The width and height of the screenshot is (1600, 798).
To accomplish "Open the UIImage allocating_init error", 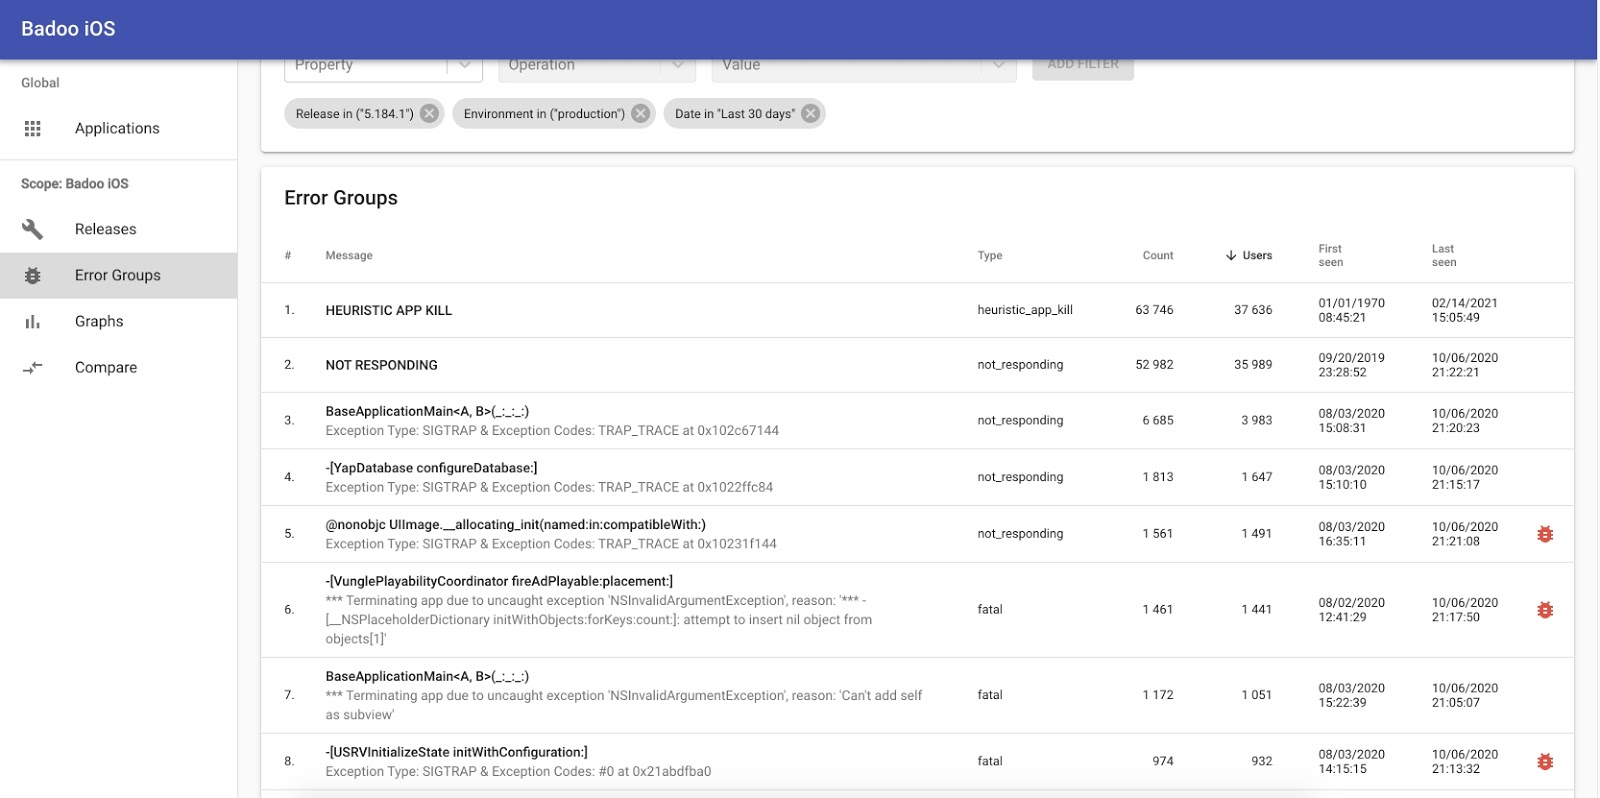I will [x=918, y=534].
